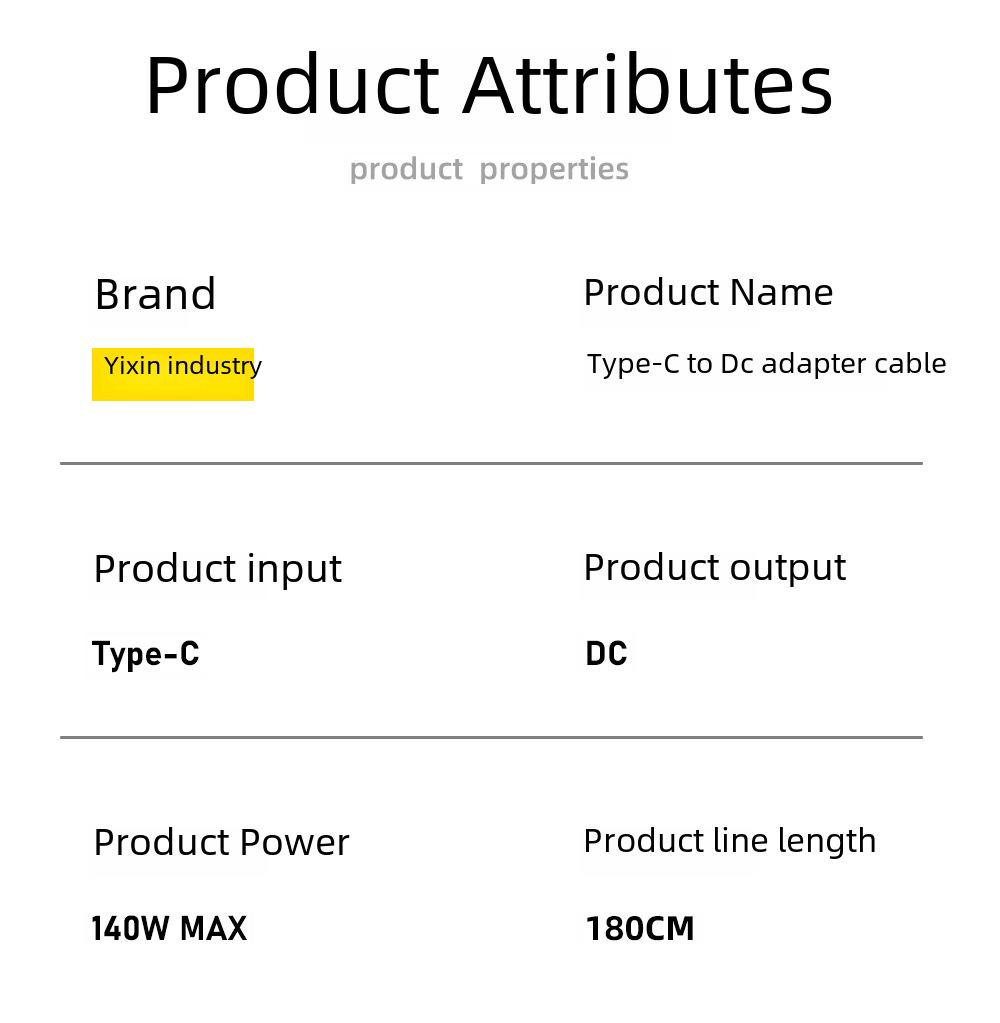
Task: Select the product properties subtitle
Action: click(489, 169)
